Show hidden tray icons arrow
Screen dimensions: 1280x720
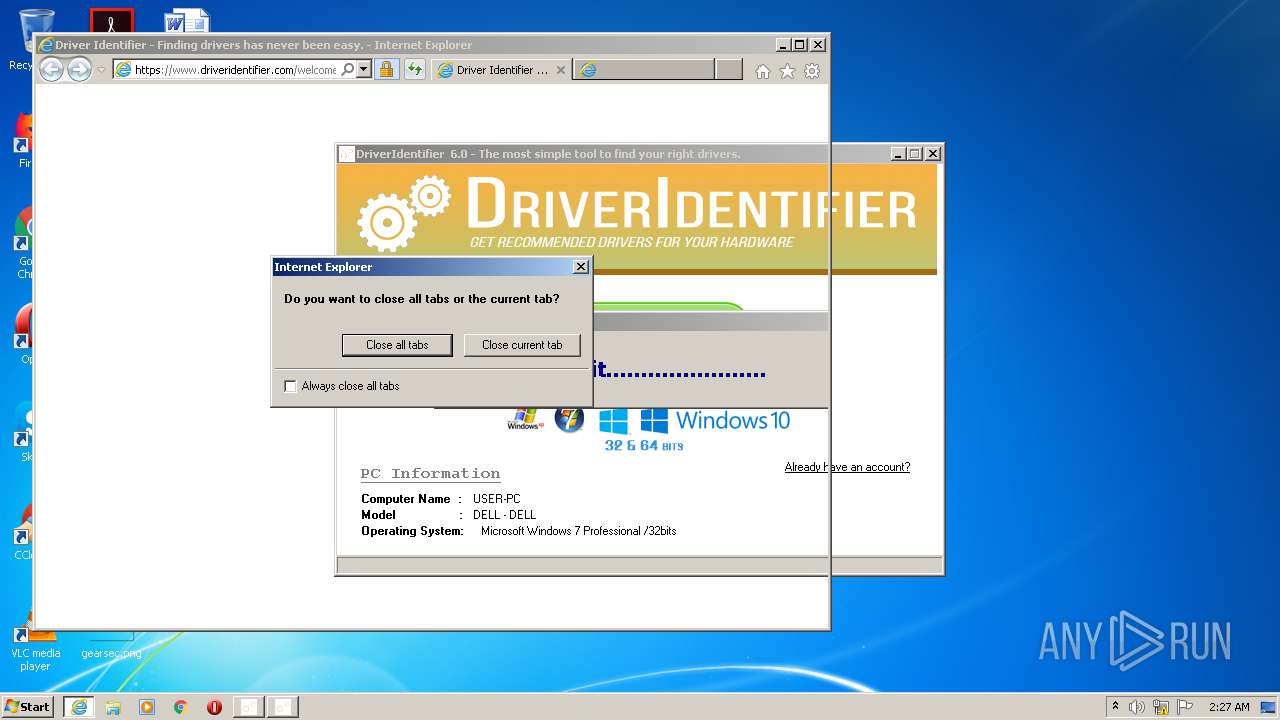[1115, 706]
